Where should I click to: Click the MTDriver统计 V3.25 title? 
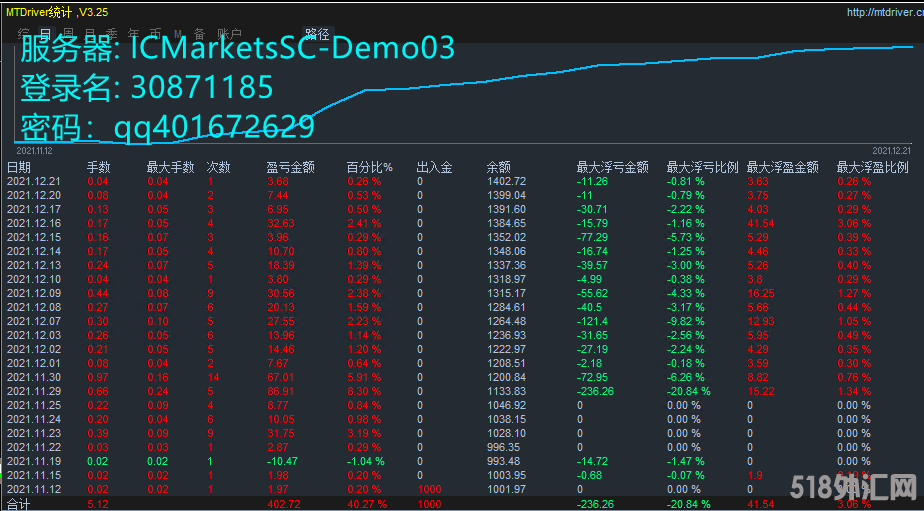pos(57,12)
